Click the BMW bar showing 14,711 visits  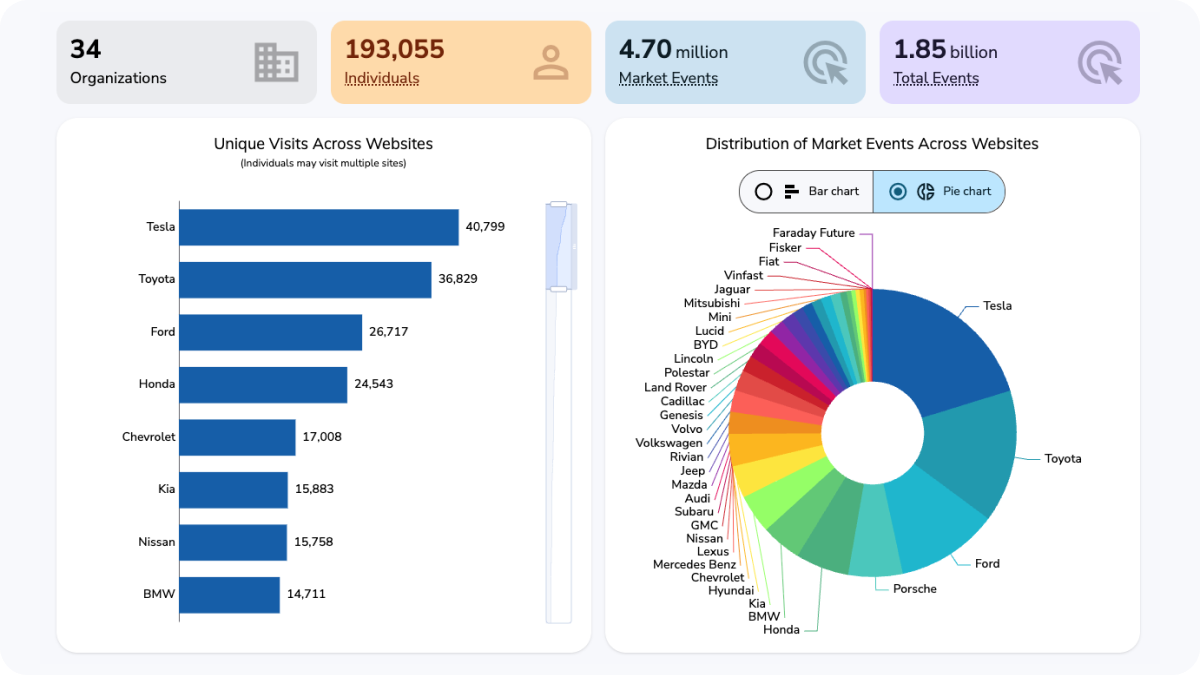coord(229,594)
